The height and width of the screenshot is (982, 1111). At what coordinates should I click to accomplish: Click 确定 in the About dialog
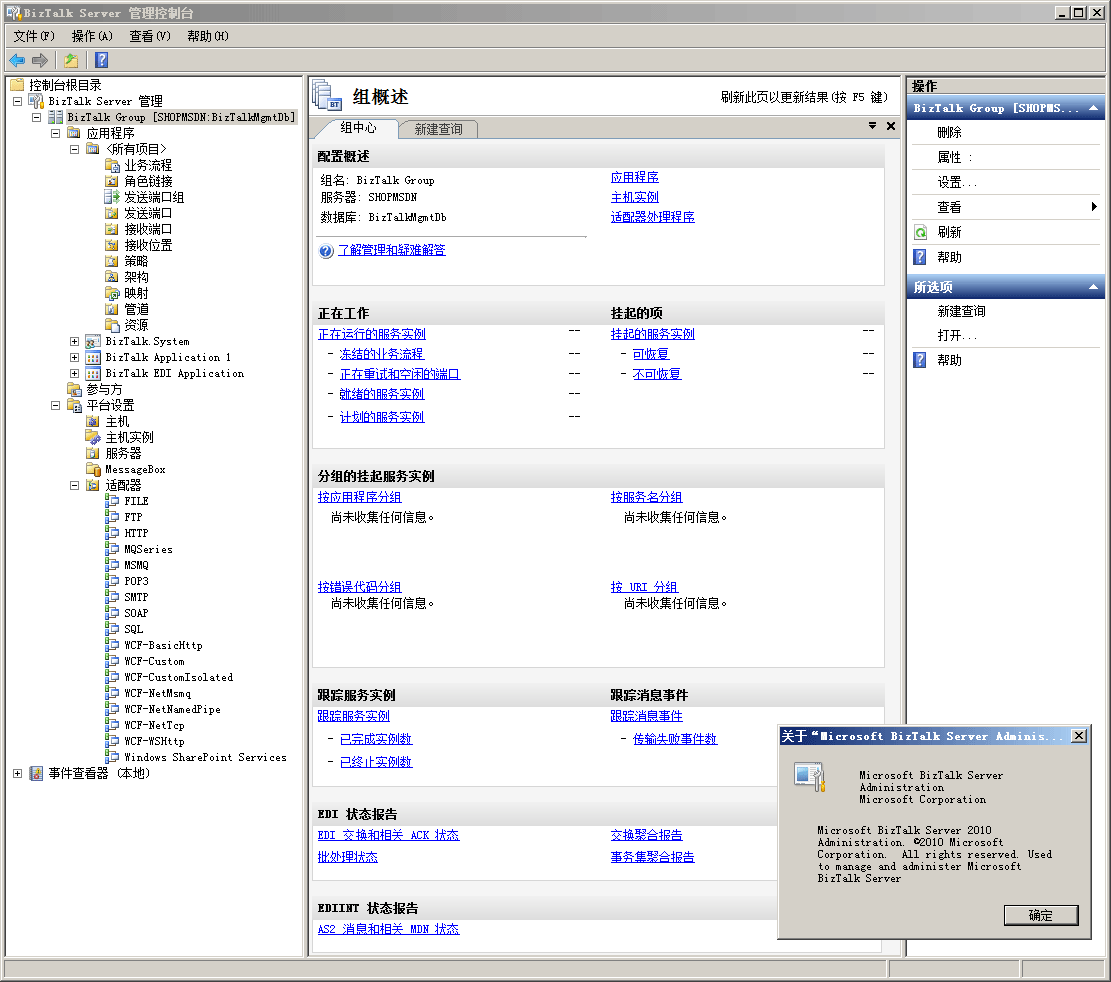click(1041, 915)
